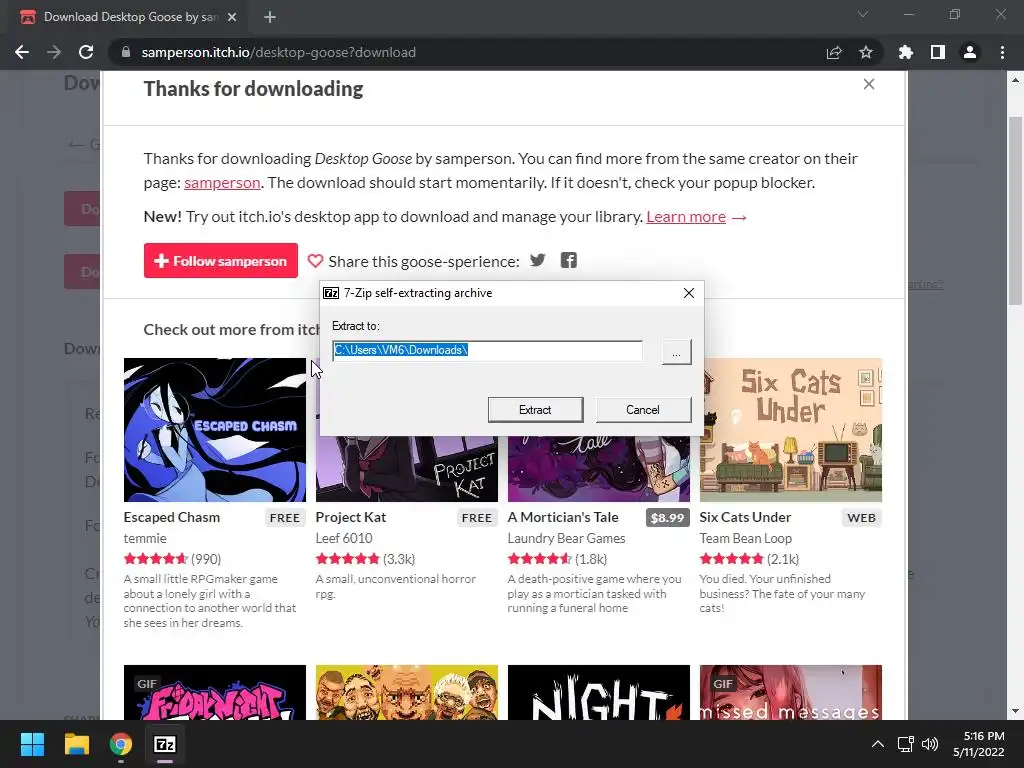Open the Six Cats Under title link
The image size is (1024, 768).
tap(745, 517)
